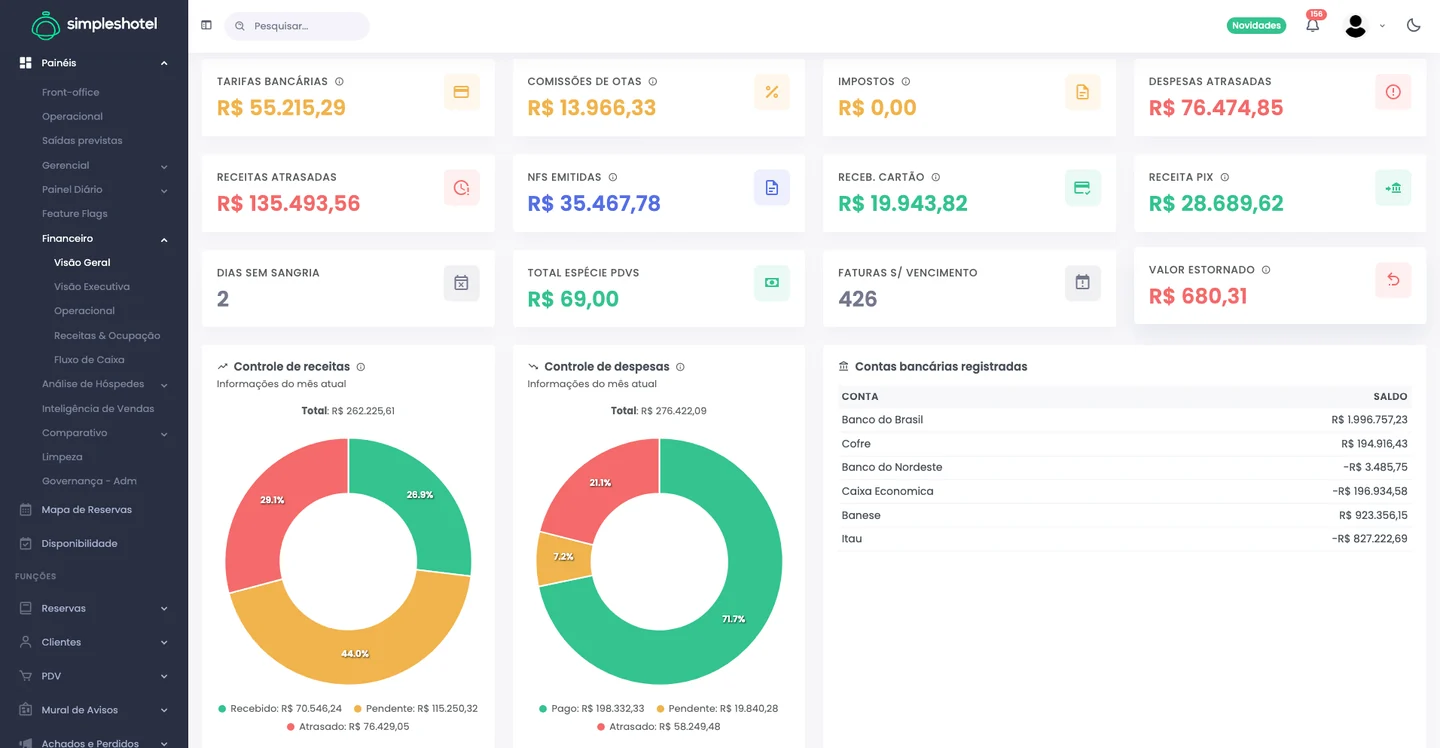1440x748 pixels.
Task: Select Visão Executiva in Financeiro menu
Action: point(92,287)
